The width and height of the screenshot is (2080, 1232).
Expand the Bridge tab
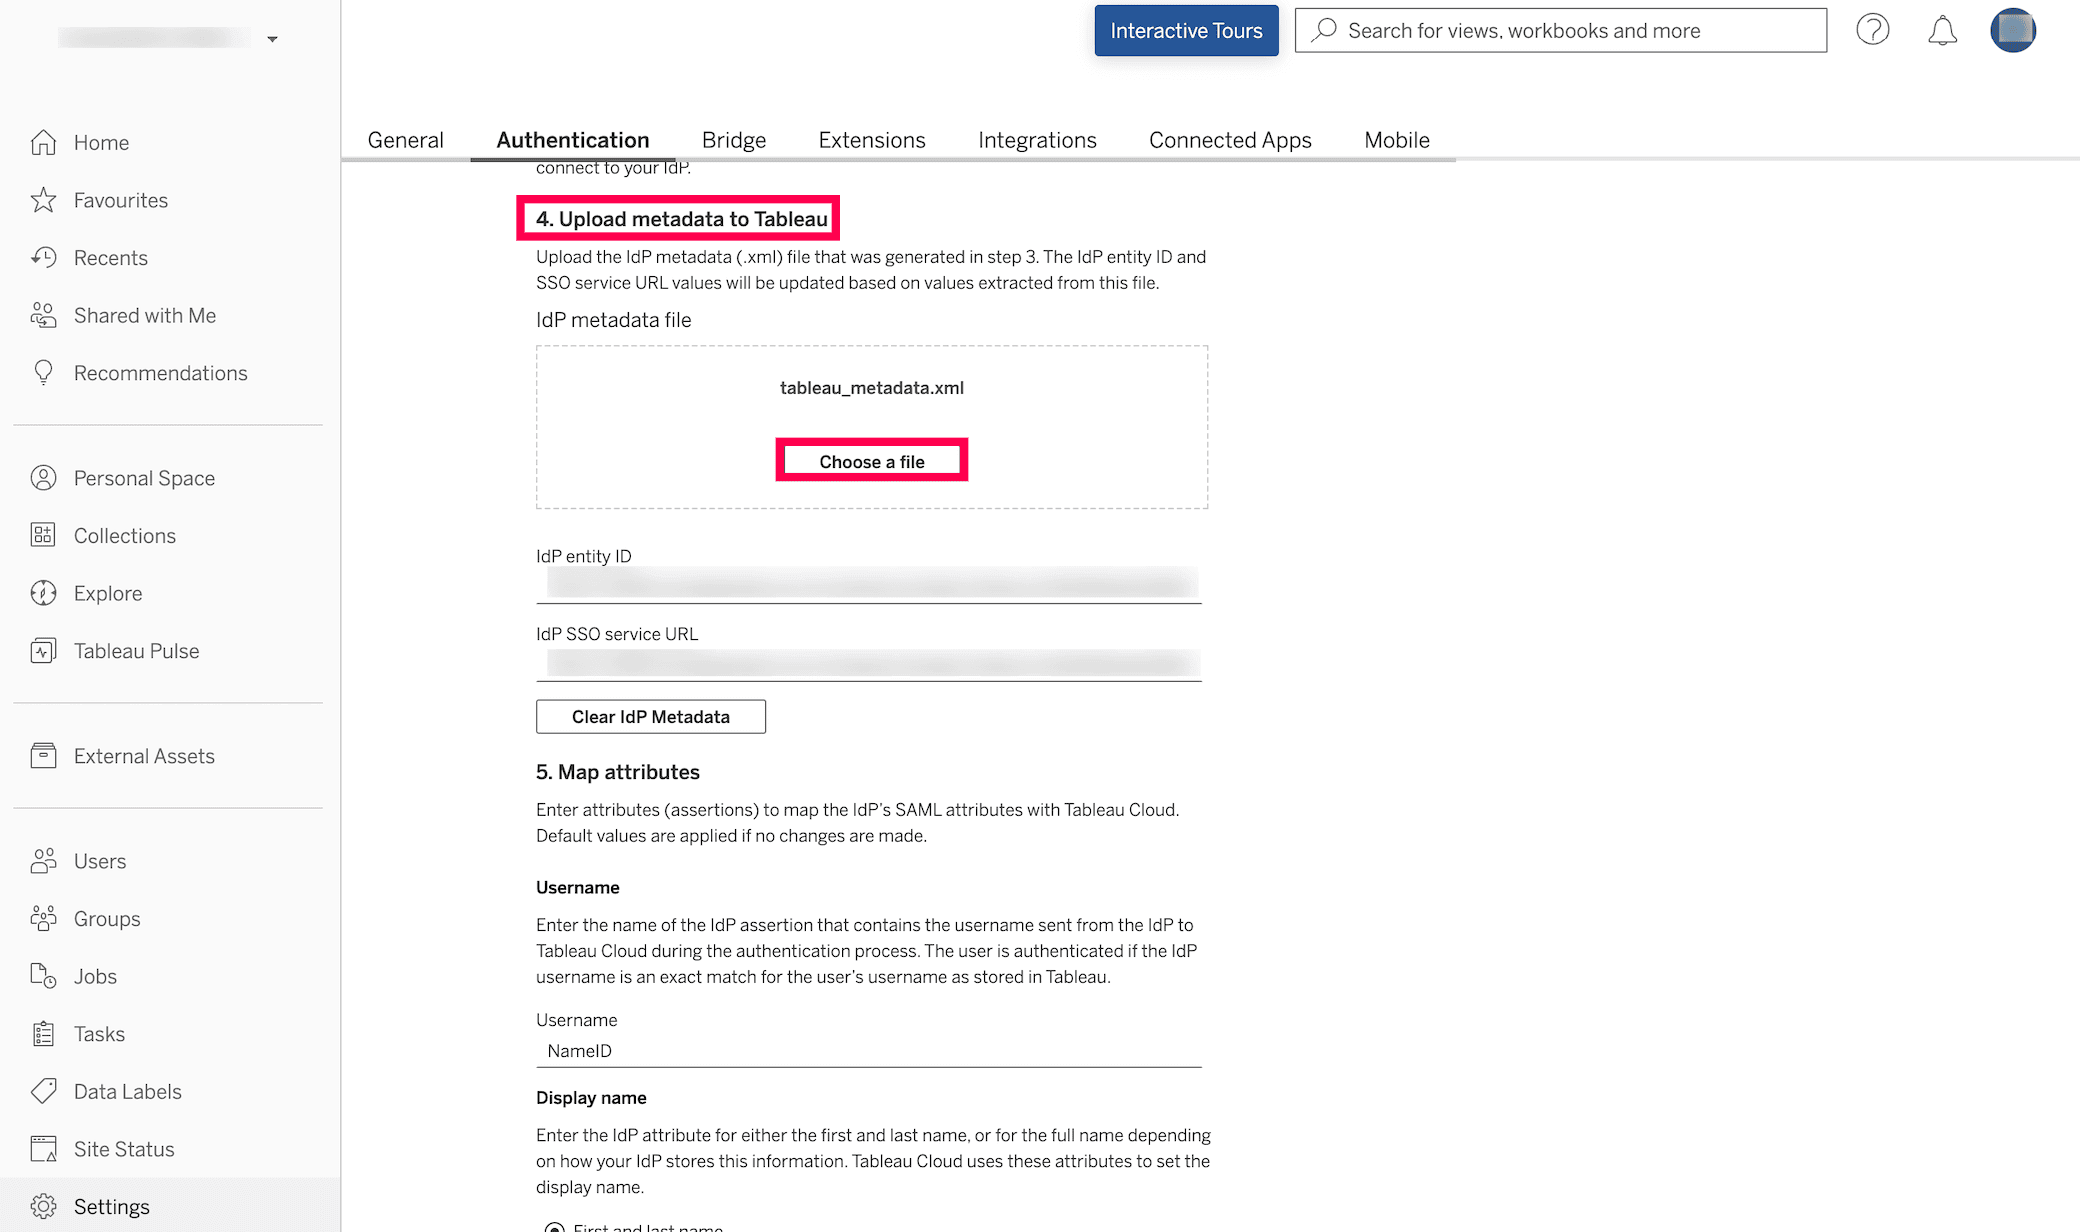click(x=733, y=141)
